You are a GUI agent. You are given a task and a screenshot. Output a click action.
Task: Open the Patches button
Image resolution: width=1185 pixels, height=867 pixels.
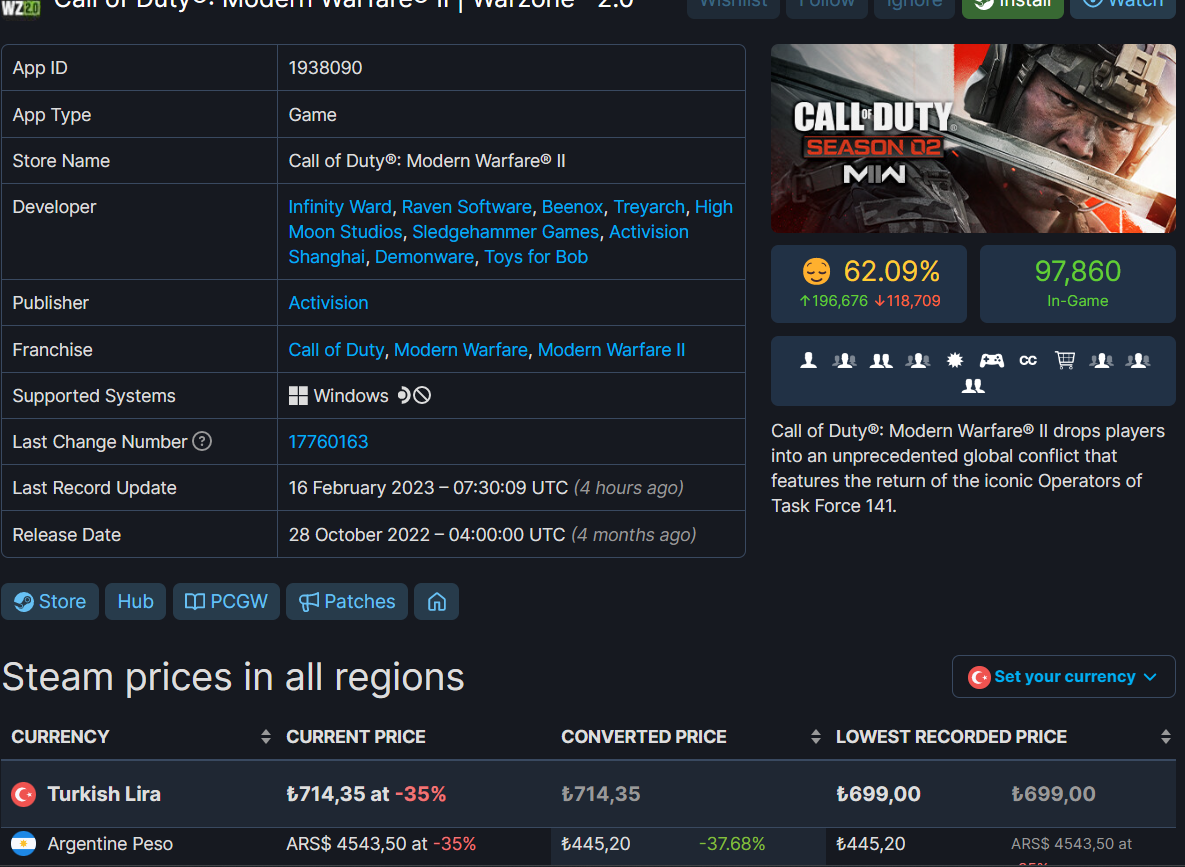347,602
